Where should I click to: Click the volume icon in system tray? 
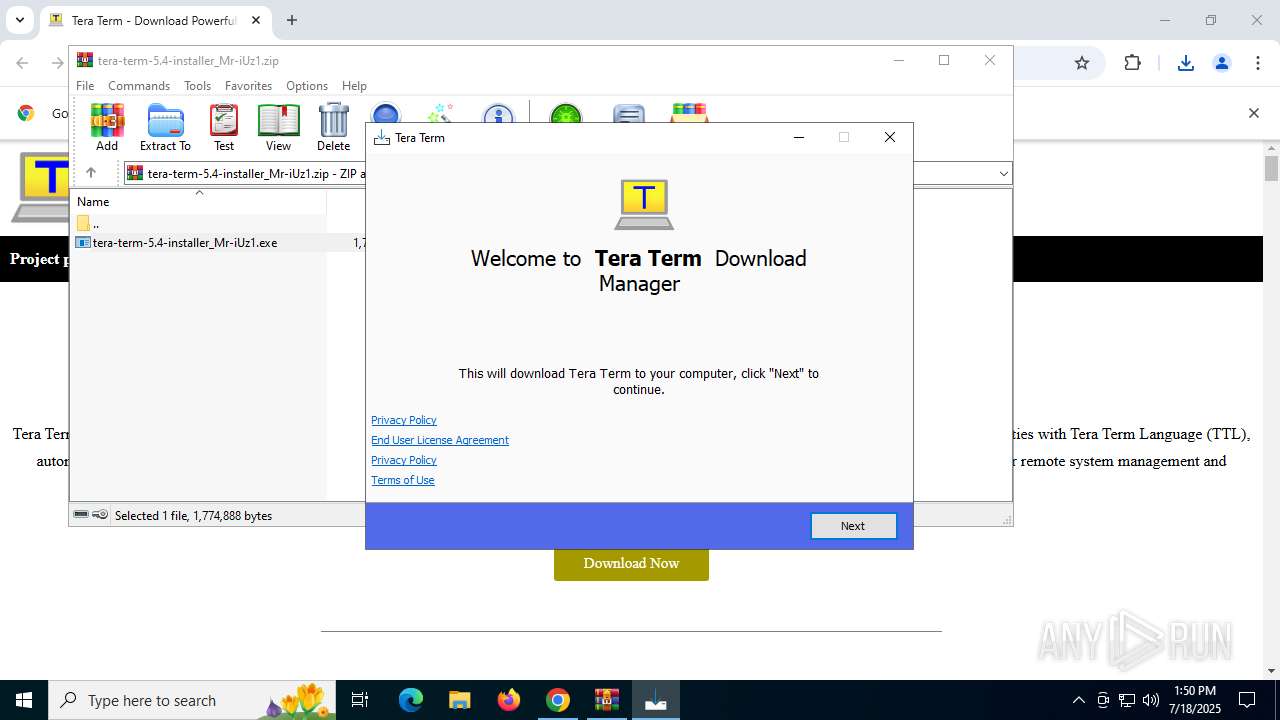[1150, 700]
